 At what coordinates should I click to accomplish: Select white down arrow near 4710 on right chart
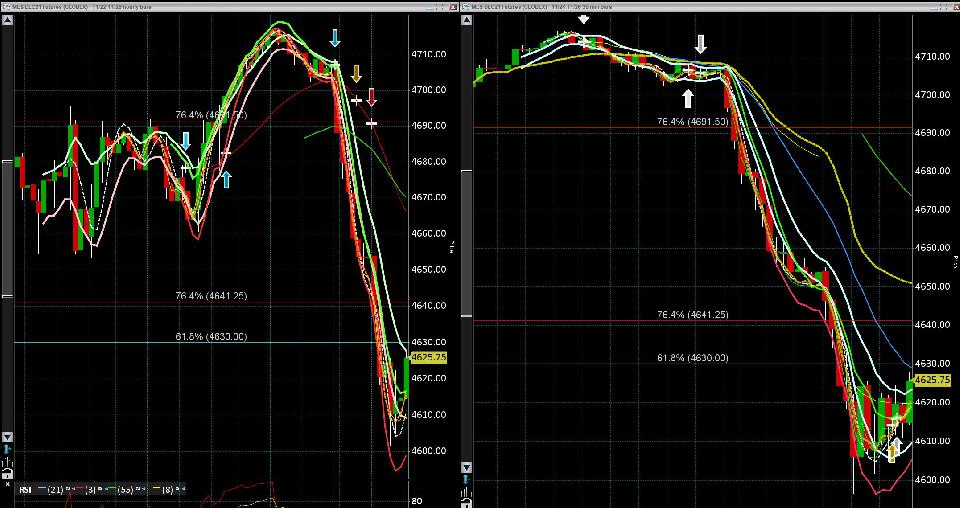tap(701, 43)
